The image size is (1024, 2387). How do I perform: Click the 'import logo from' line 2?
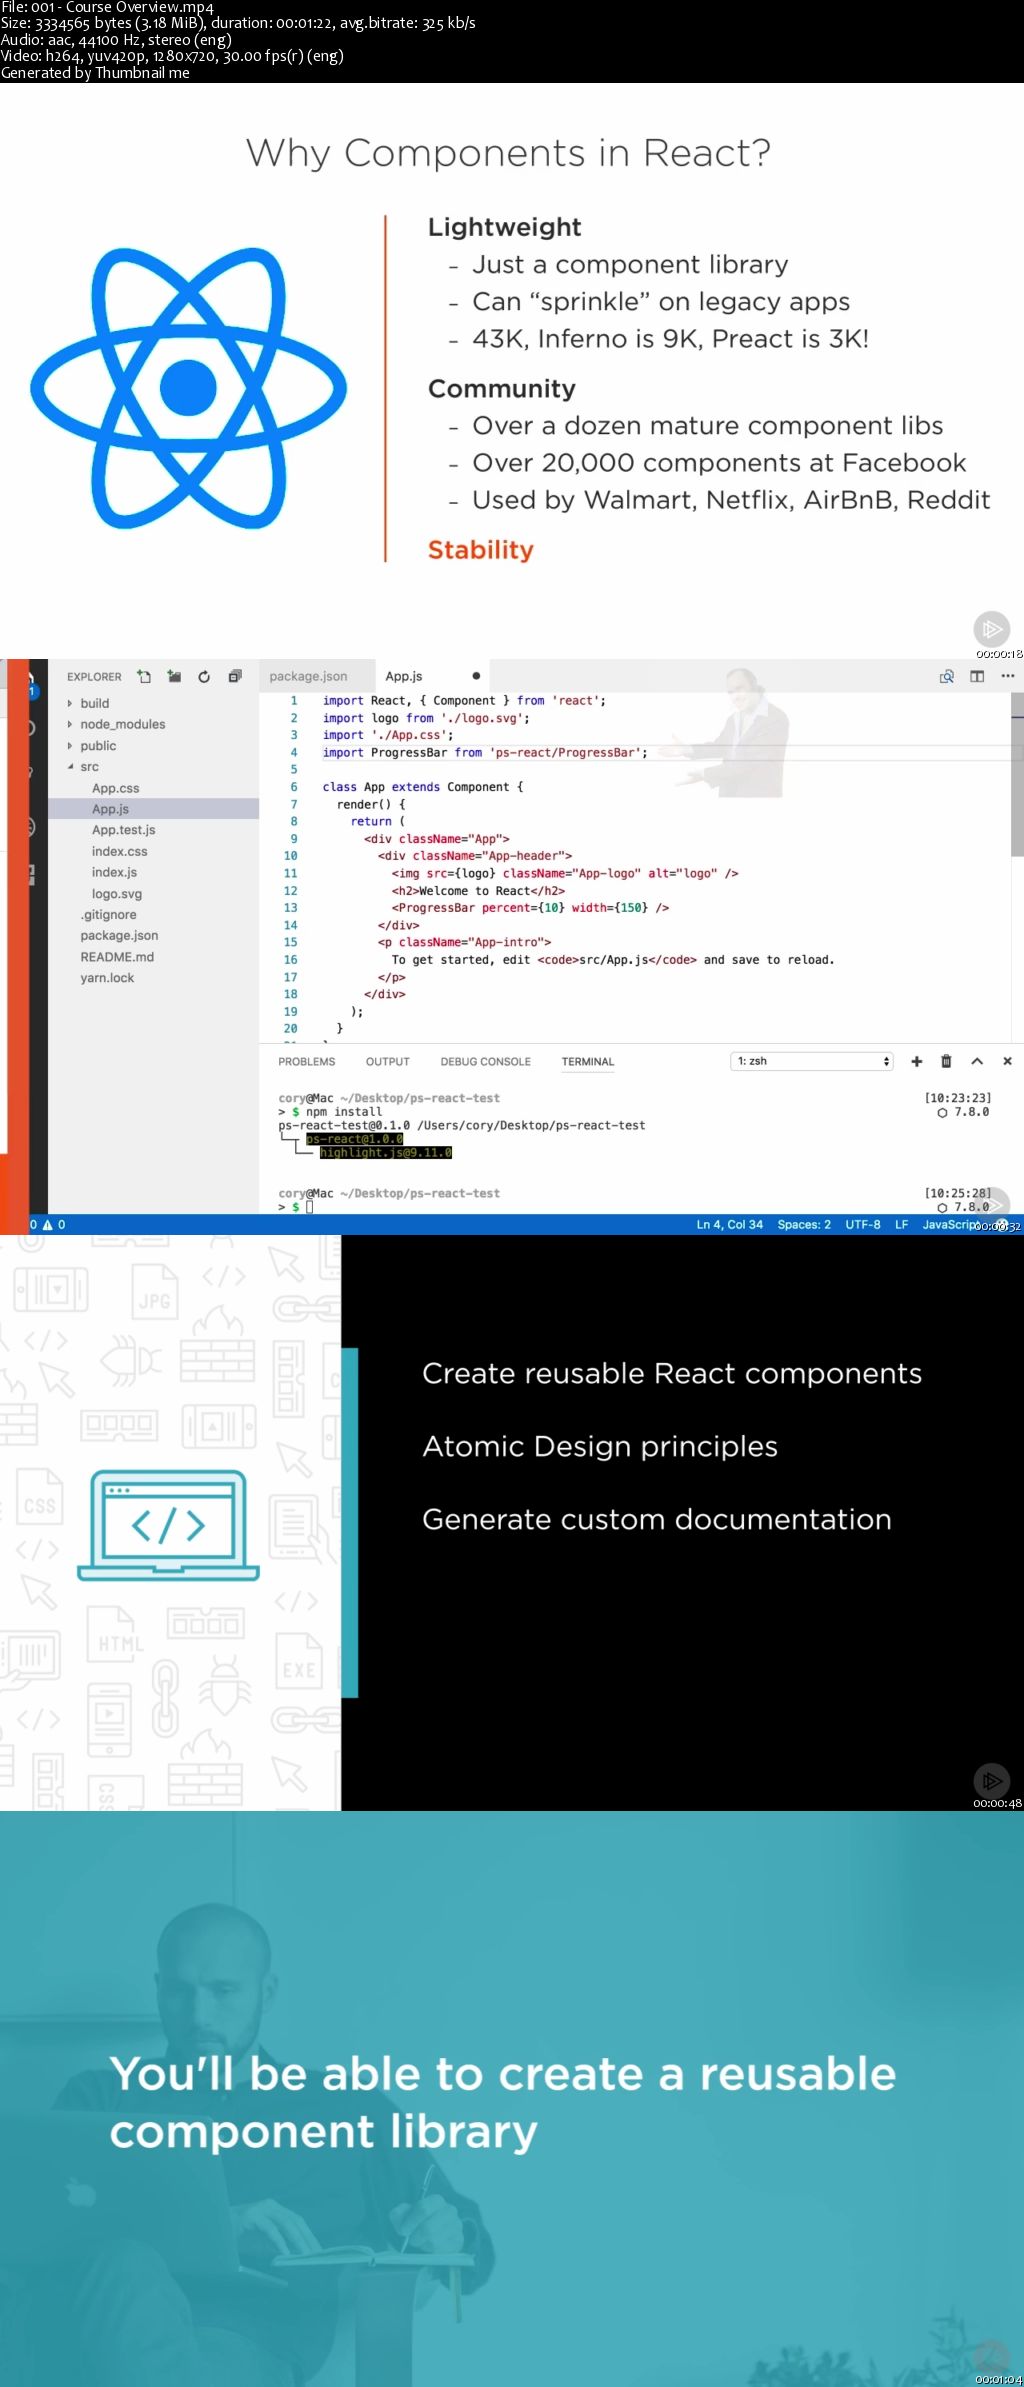click(x=426, y=719)
